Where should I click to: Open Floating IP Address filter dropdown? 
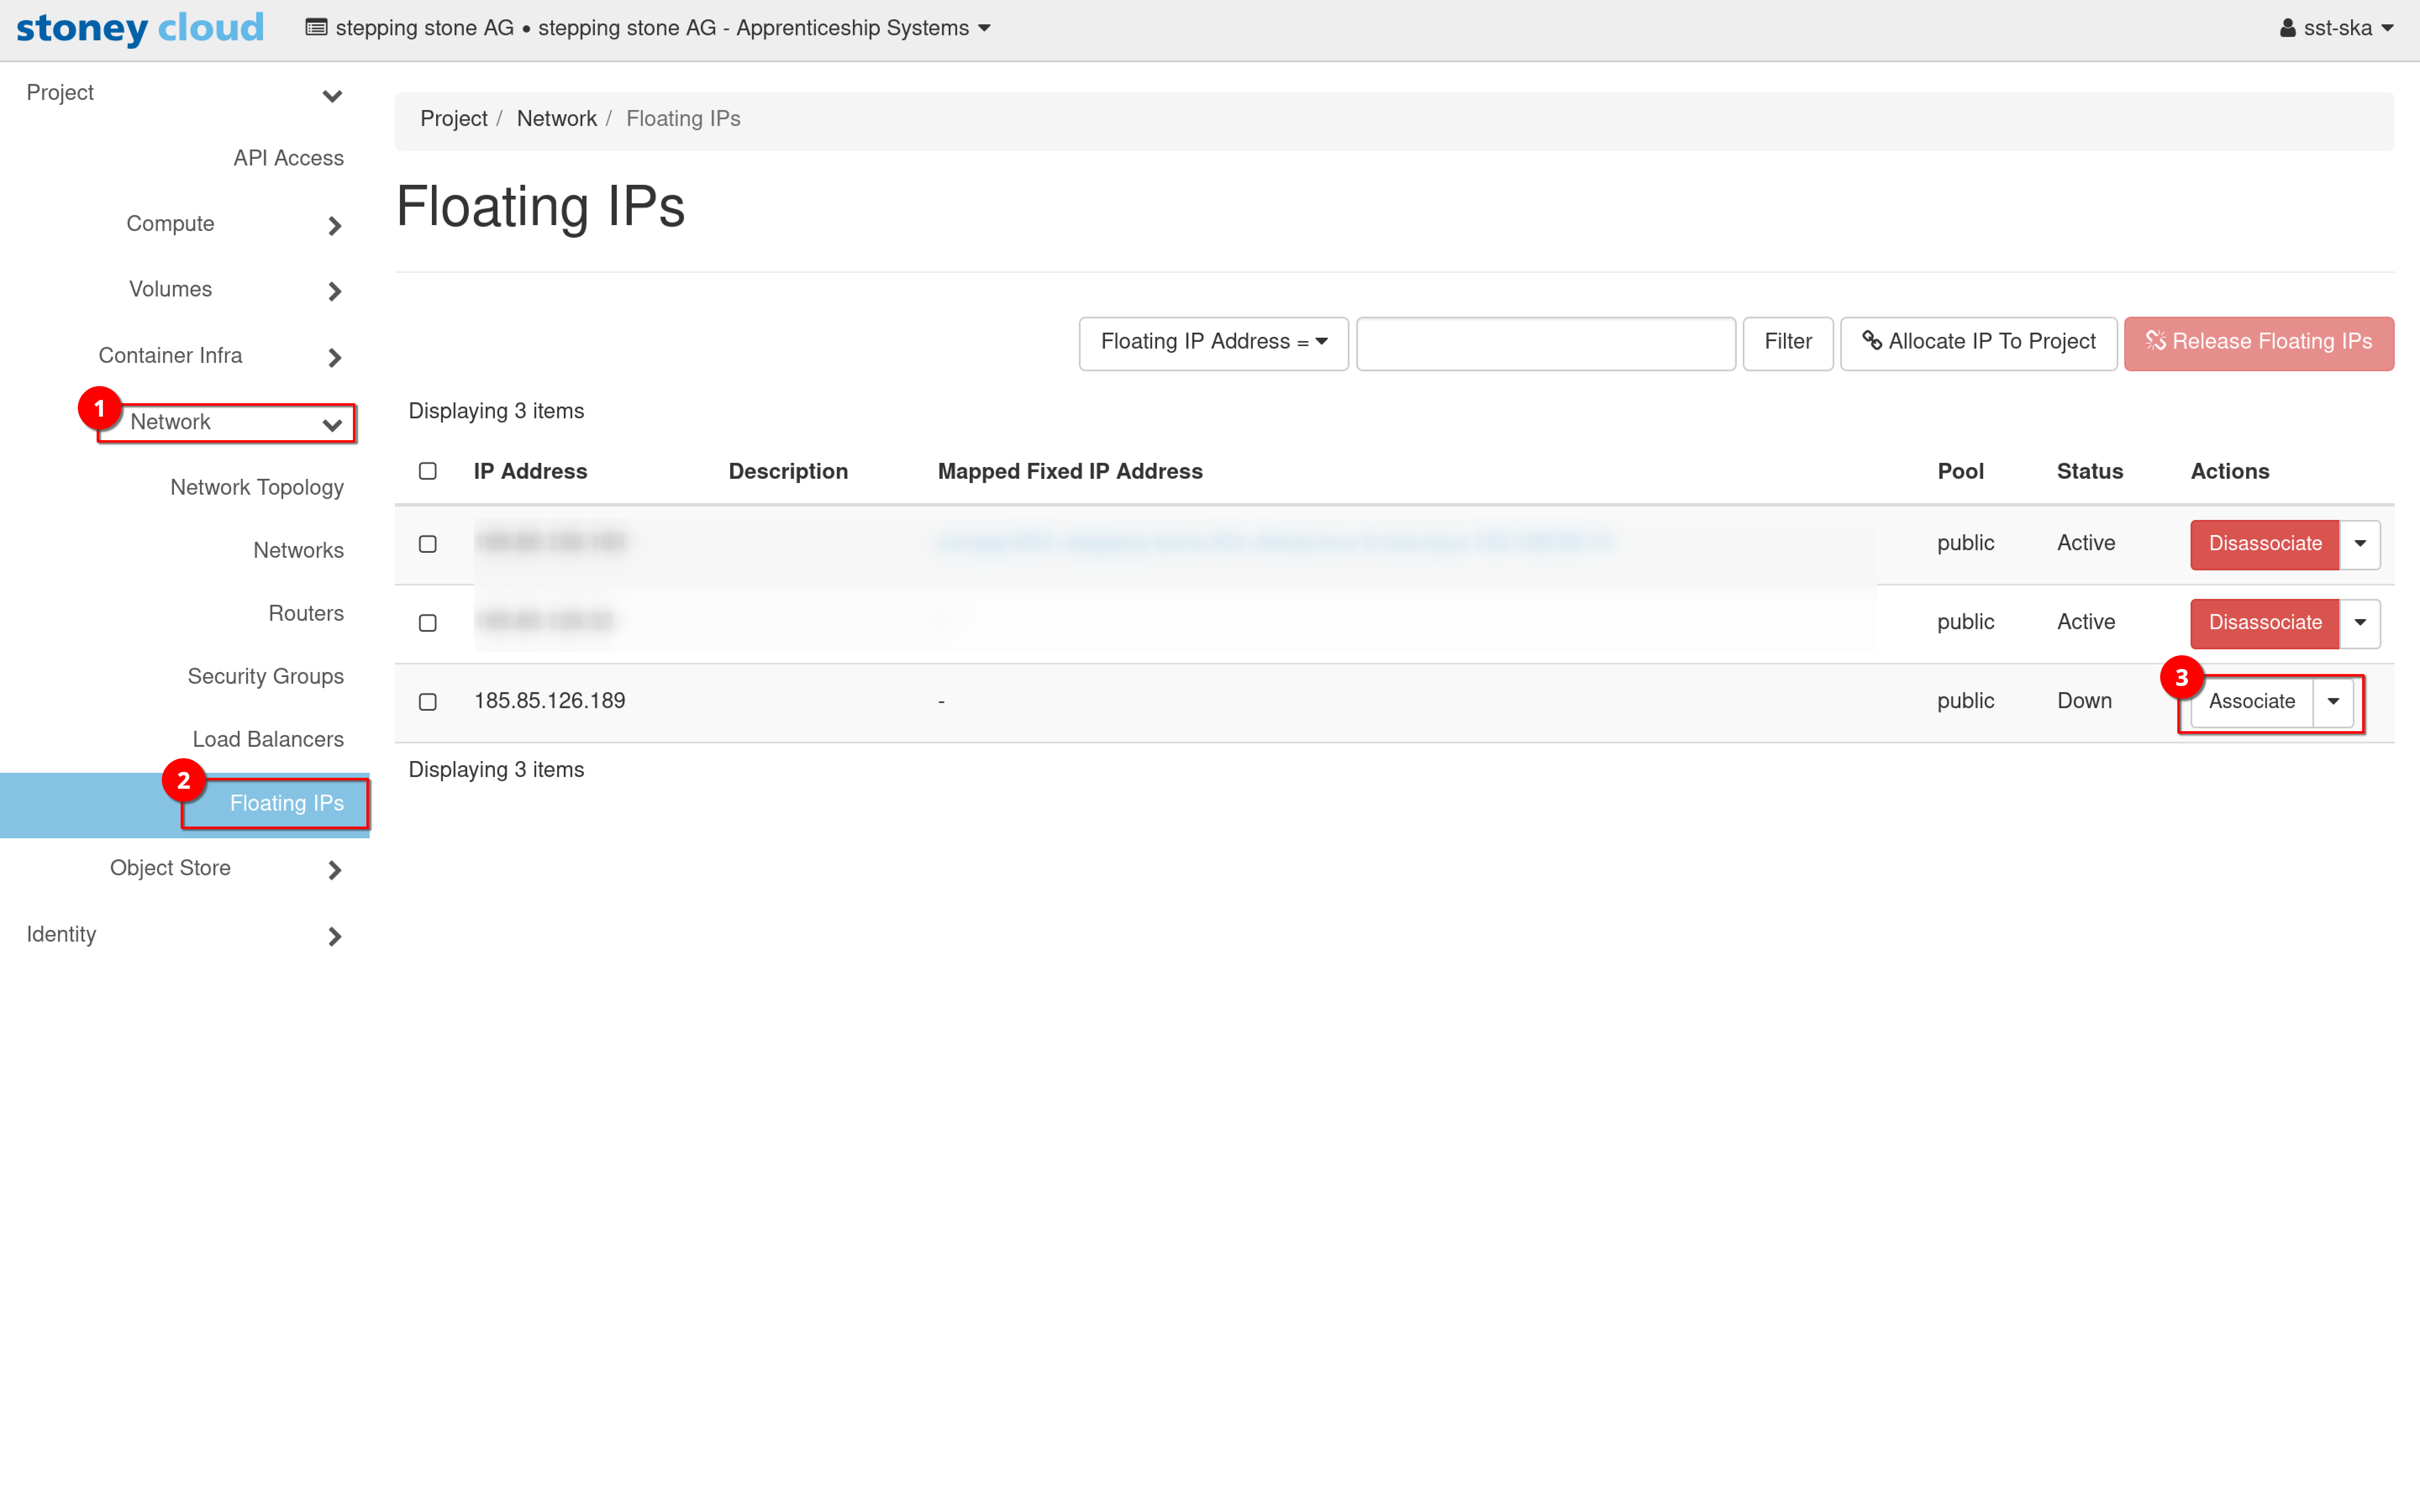(1213, 342)
